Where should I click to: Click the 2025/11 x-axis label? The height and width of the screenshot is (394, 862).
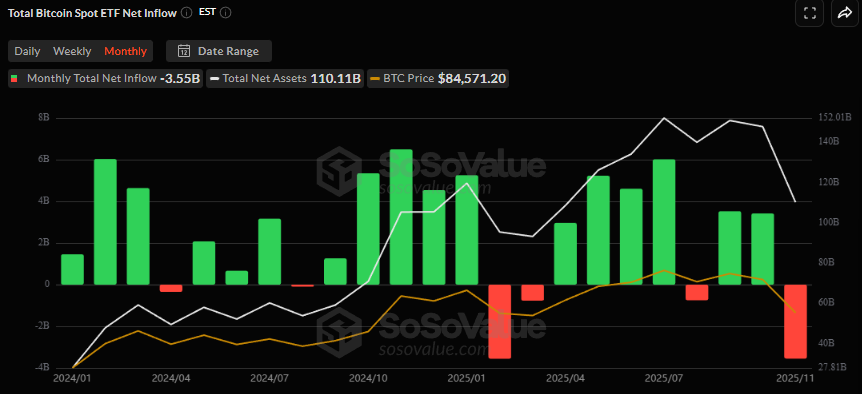point(795,379)
